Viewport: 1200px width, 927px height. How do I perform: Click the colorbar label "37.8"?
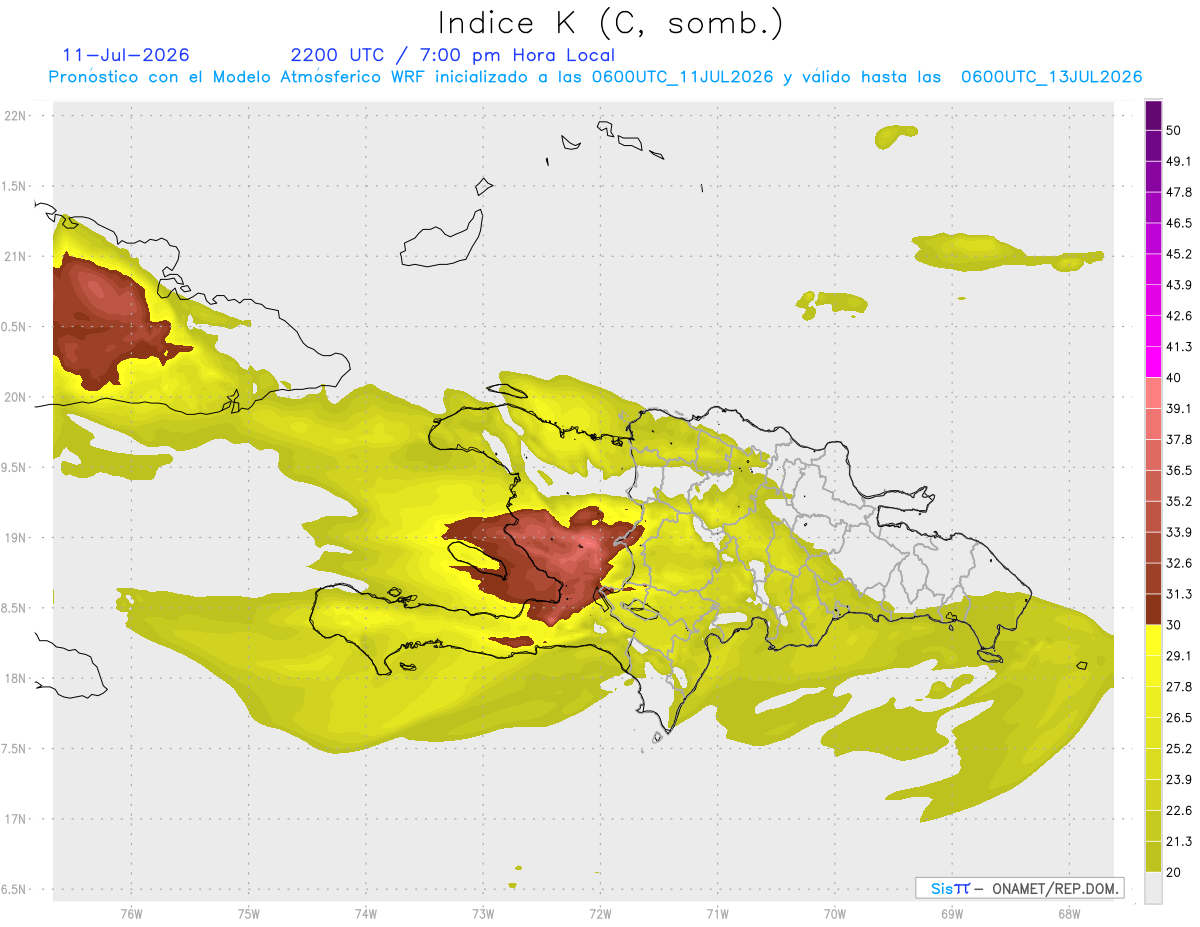click(1179, 440)
